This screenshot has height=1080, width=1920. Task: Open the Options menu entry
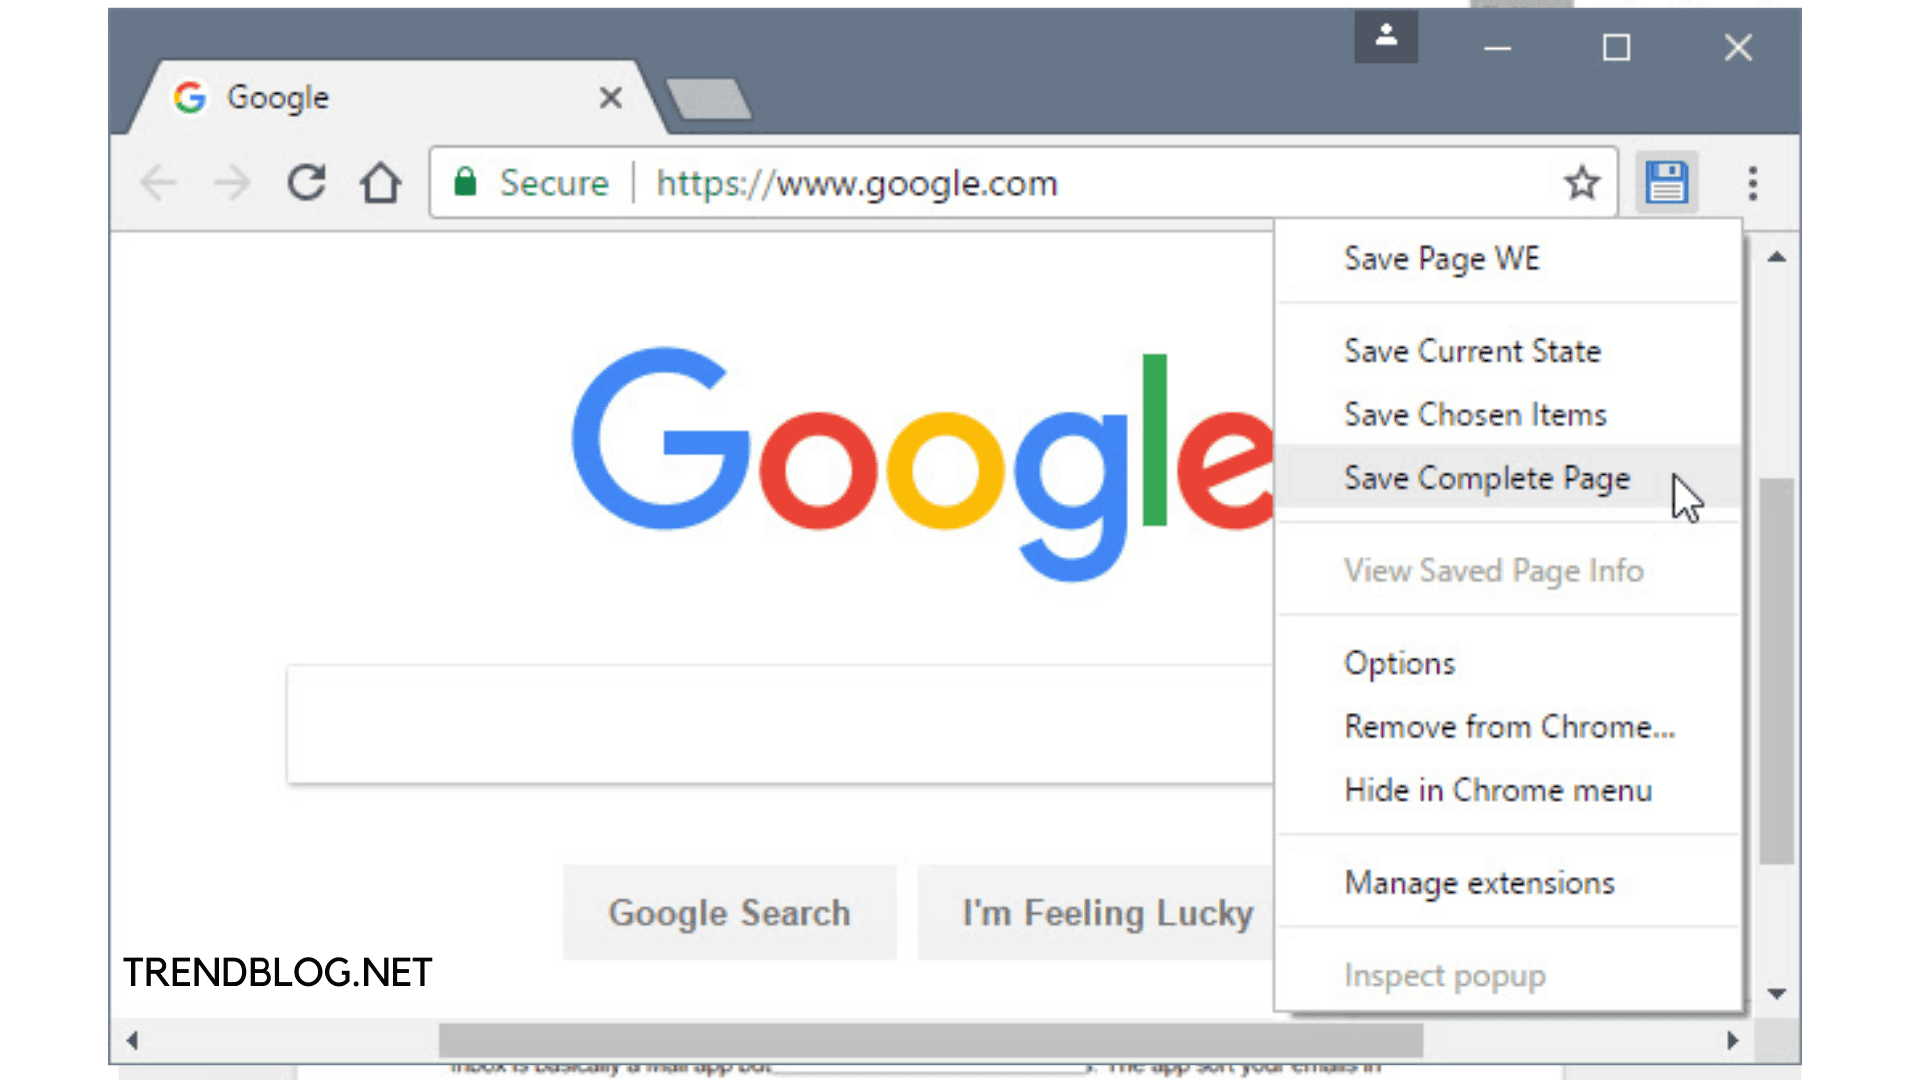tap(1398, 663)
